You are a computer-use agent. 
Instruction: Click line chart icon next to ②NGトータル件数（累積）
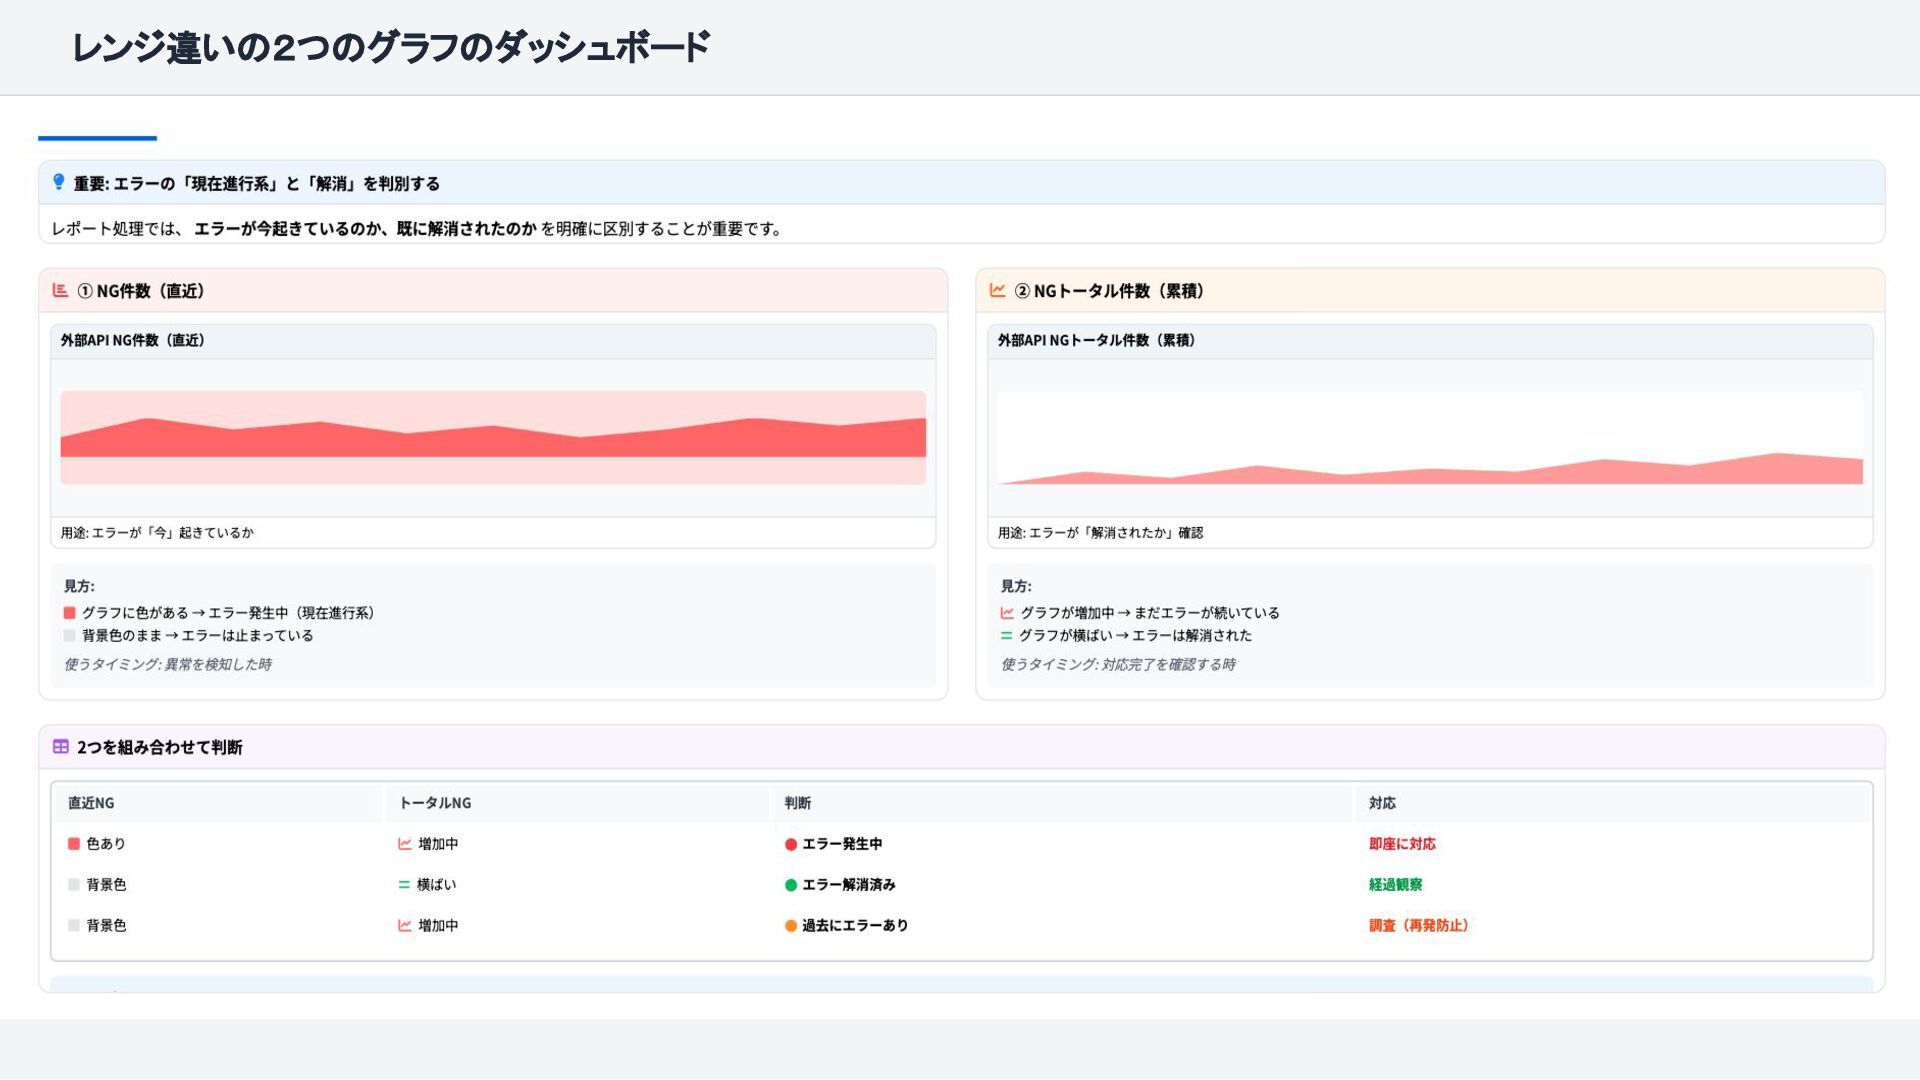[997, 290]
